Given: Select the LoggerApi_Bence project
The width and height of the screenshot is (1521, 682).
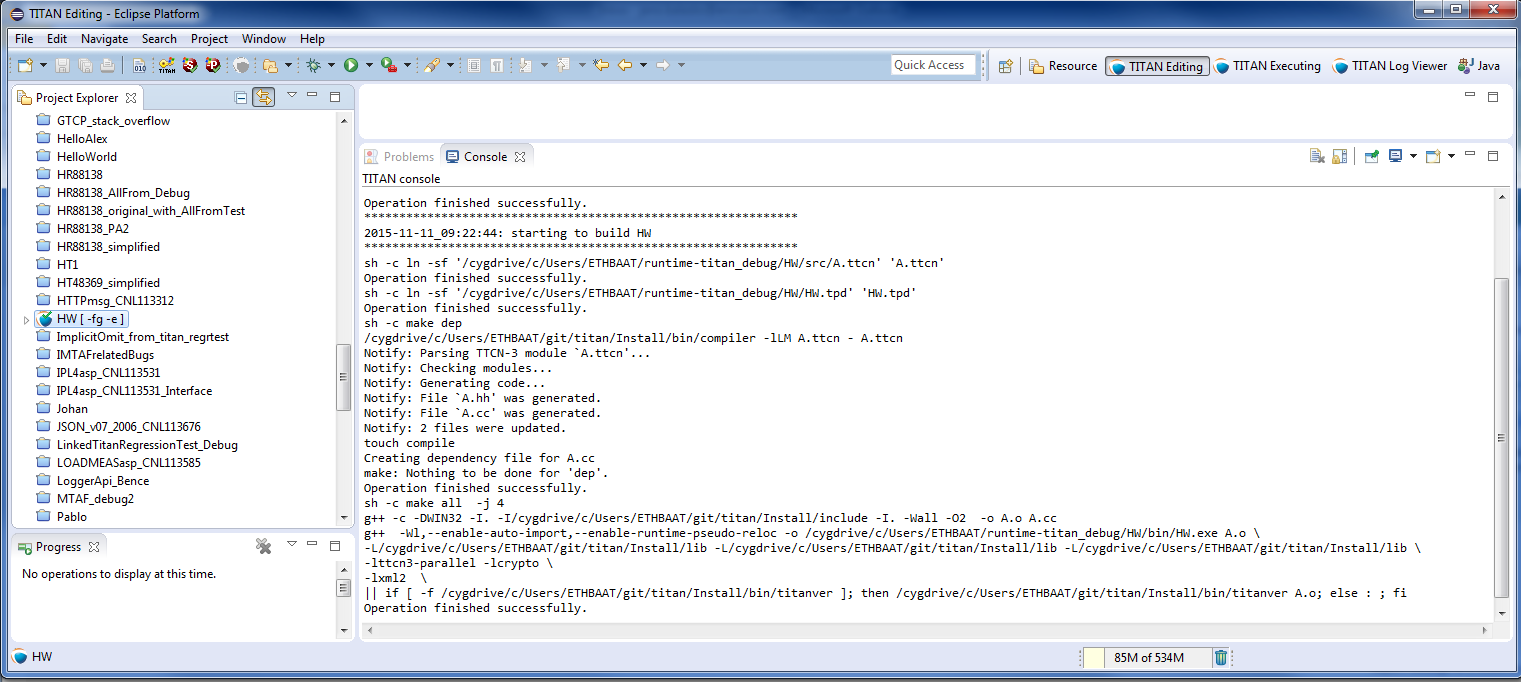Looking at the screenshot, I should pos(103,481).
